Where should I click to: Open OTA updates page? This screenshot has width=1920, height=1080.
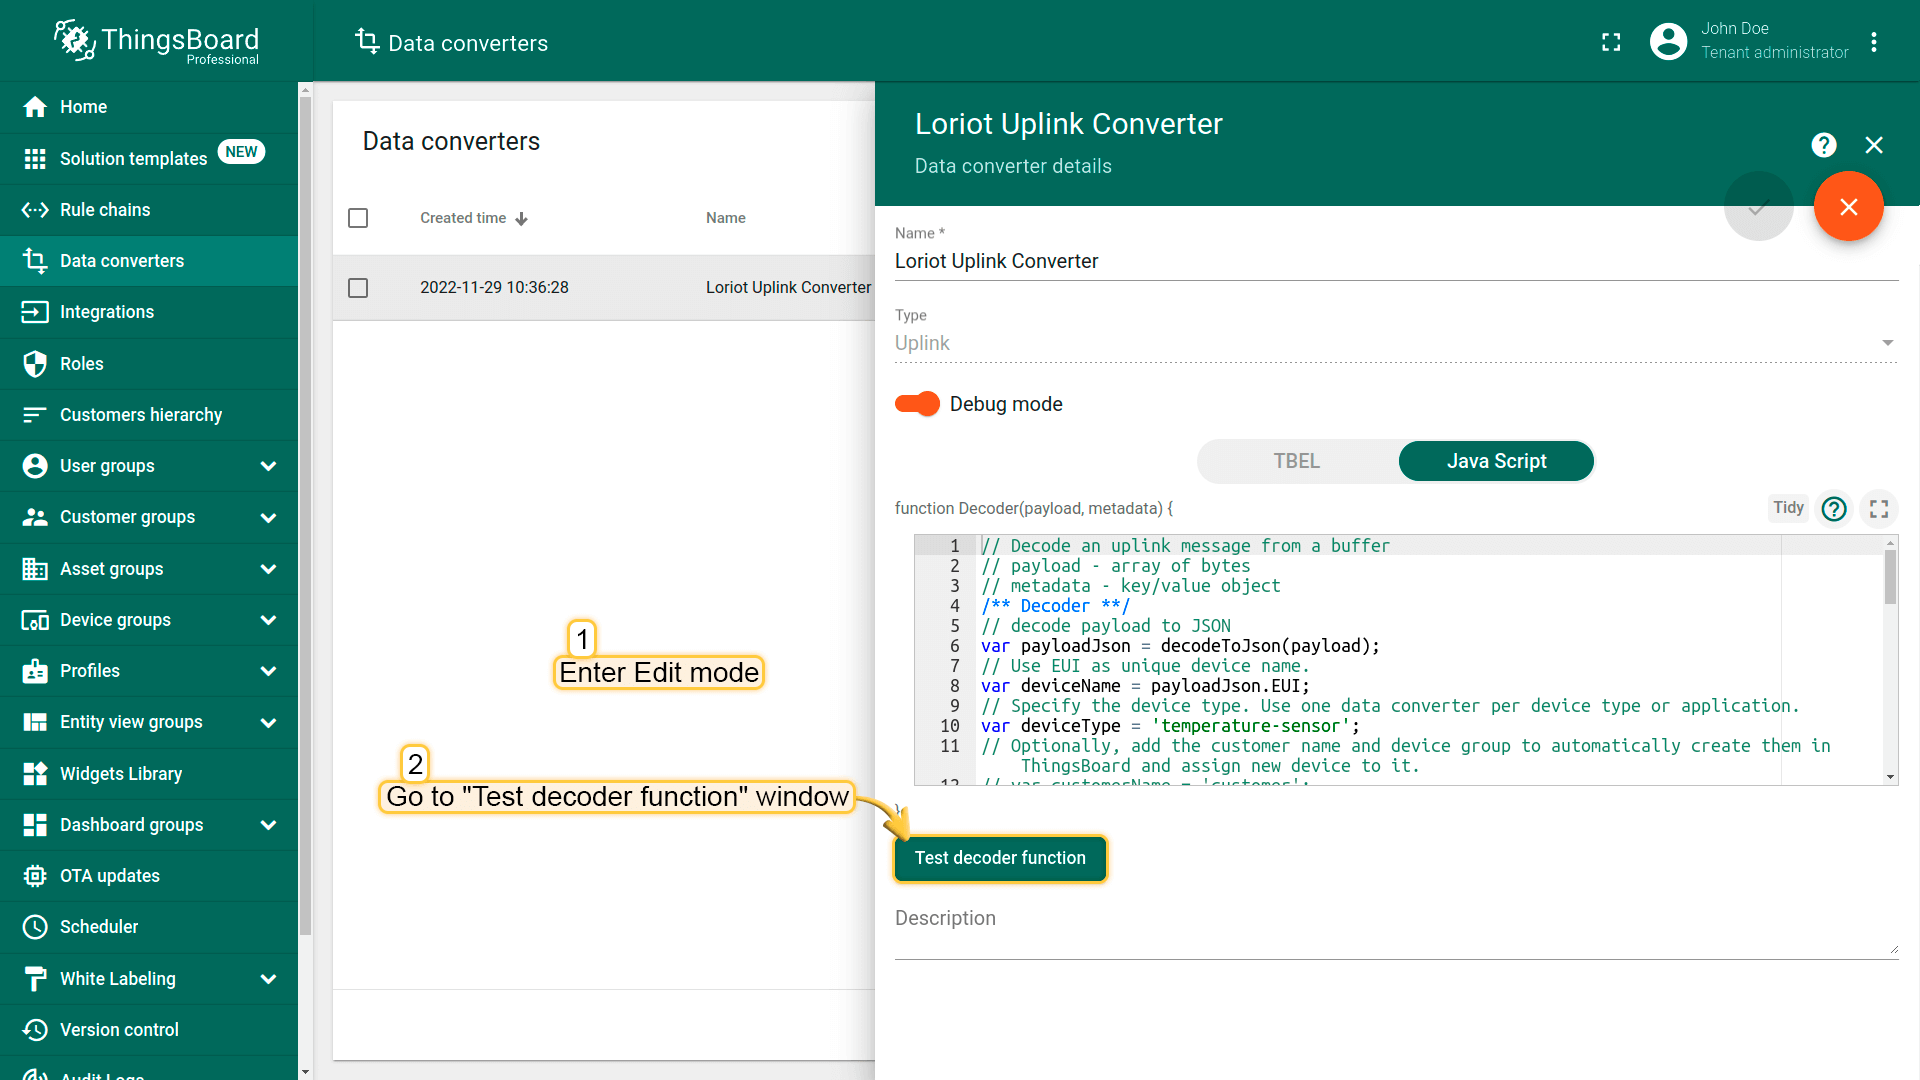[x=149, y=876]
